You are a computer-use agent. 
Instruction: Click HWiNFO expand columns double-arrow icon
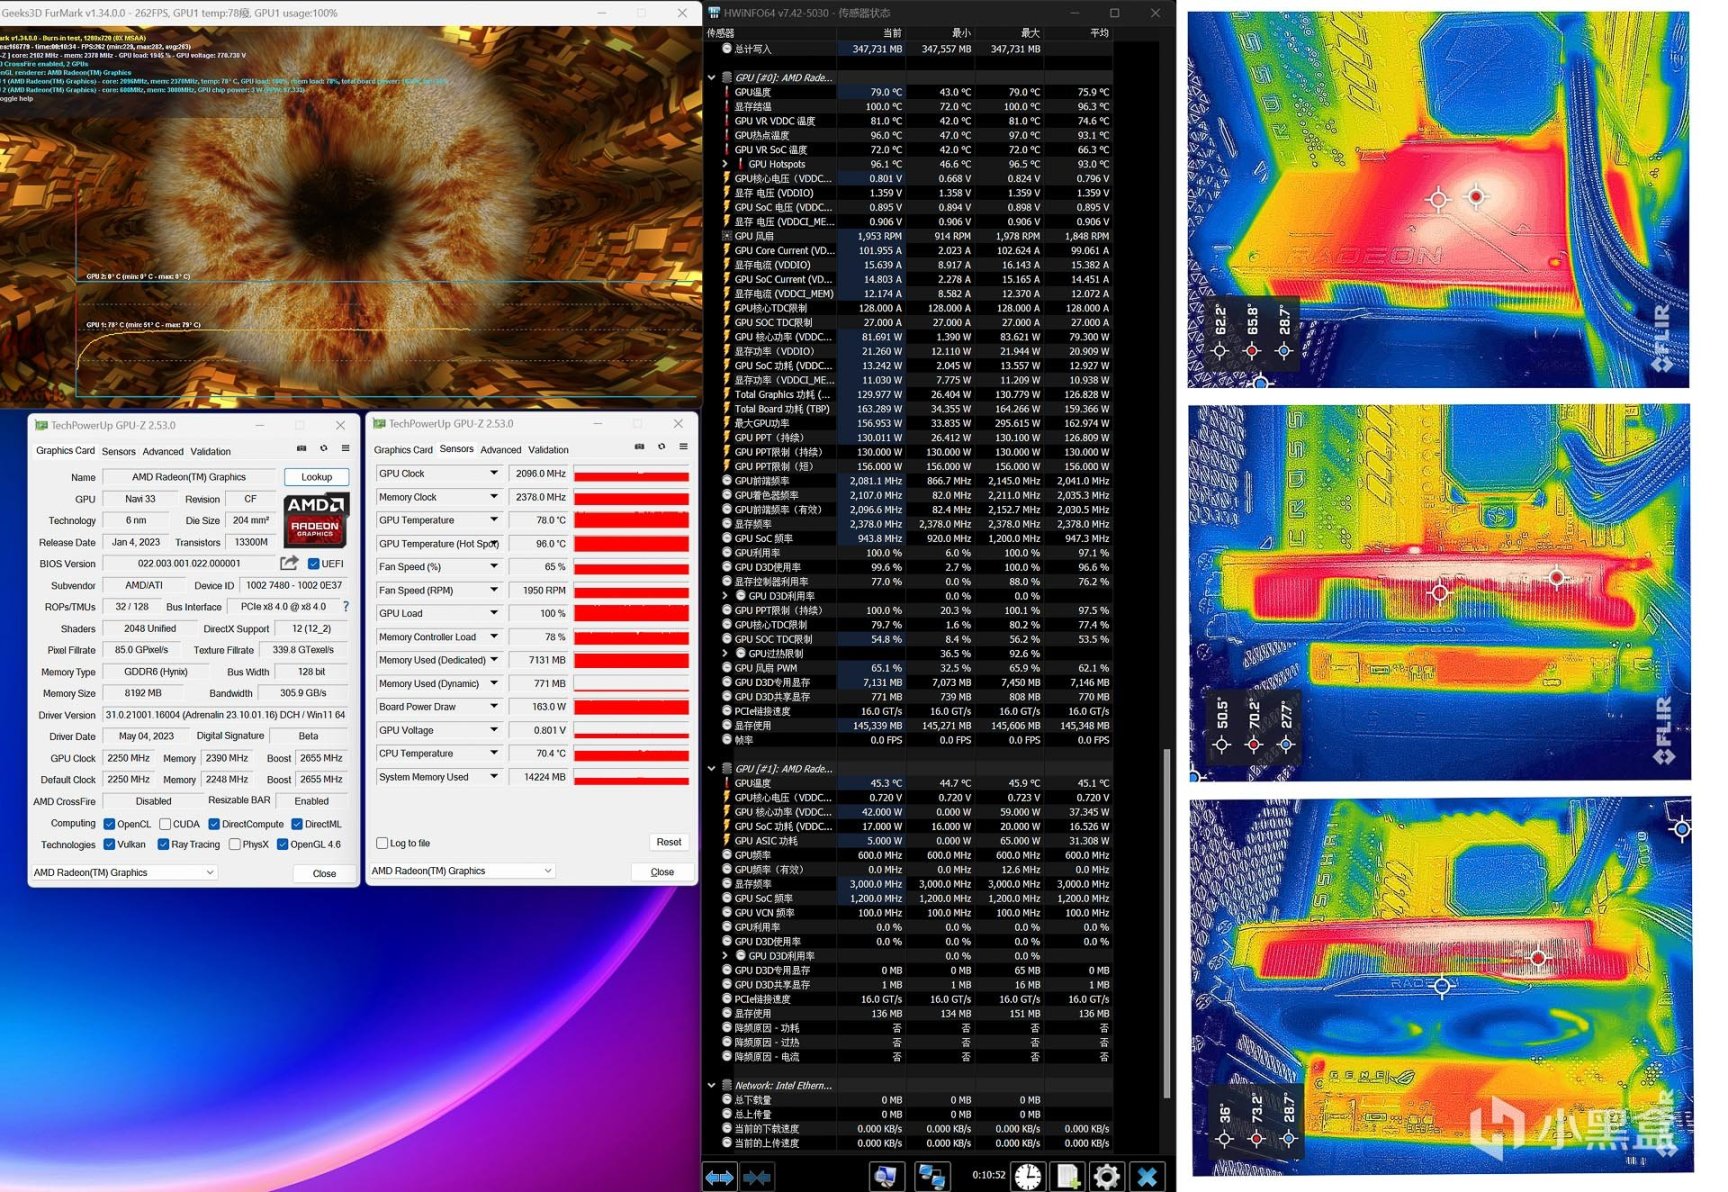[719, 1177]
